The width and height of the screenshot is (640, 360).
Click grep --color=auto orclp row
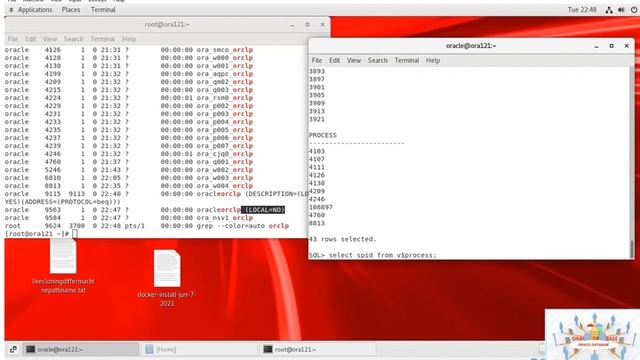point(147,226)
